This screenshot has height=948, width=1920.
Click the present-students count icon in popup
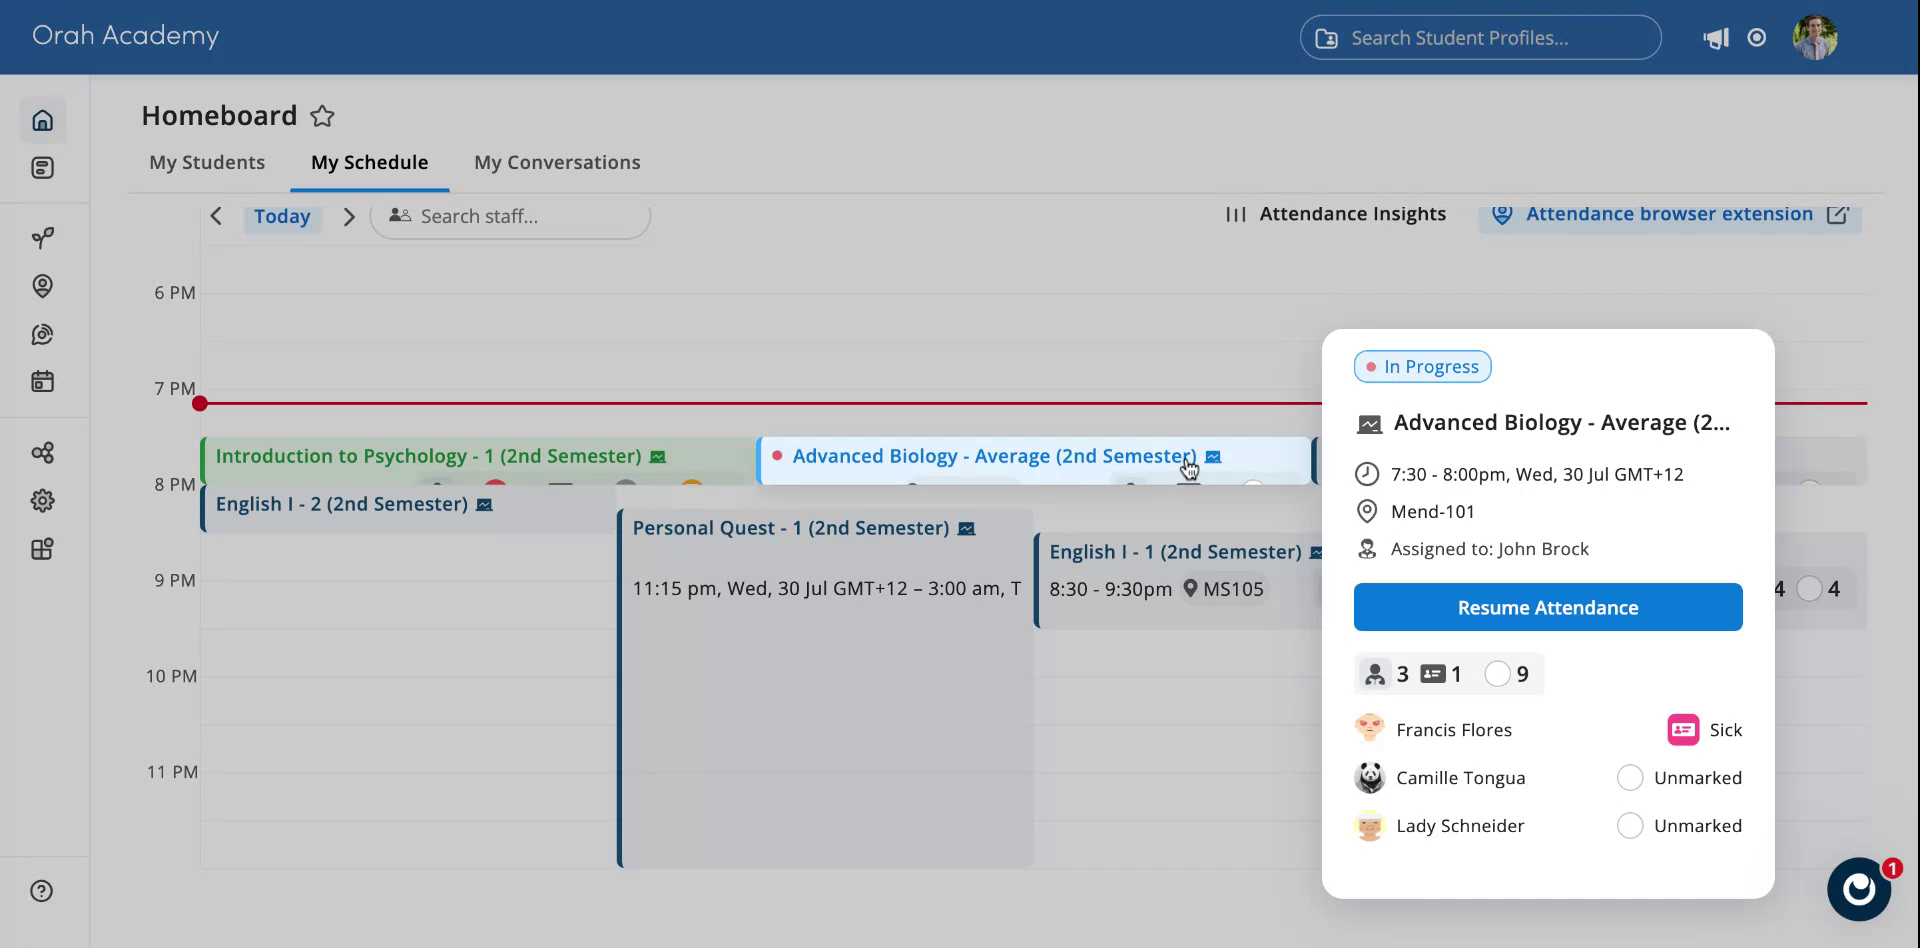1375,674
